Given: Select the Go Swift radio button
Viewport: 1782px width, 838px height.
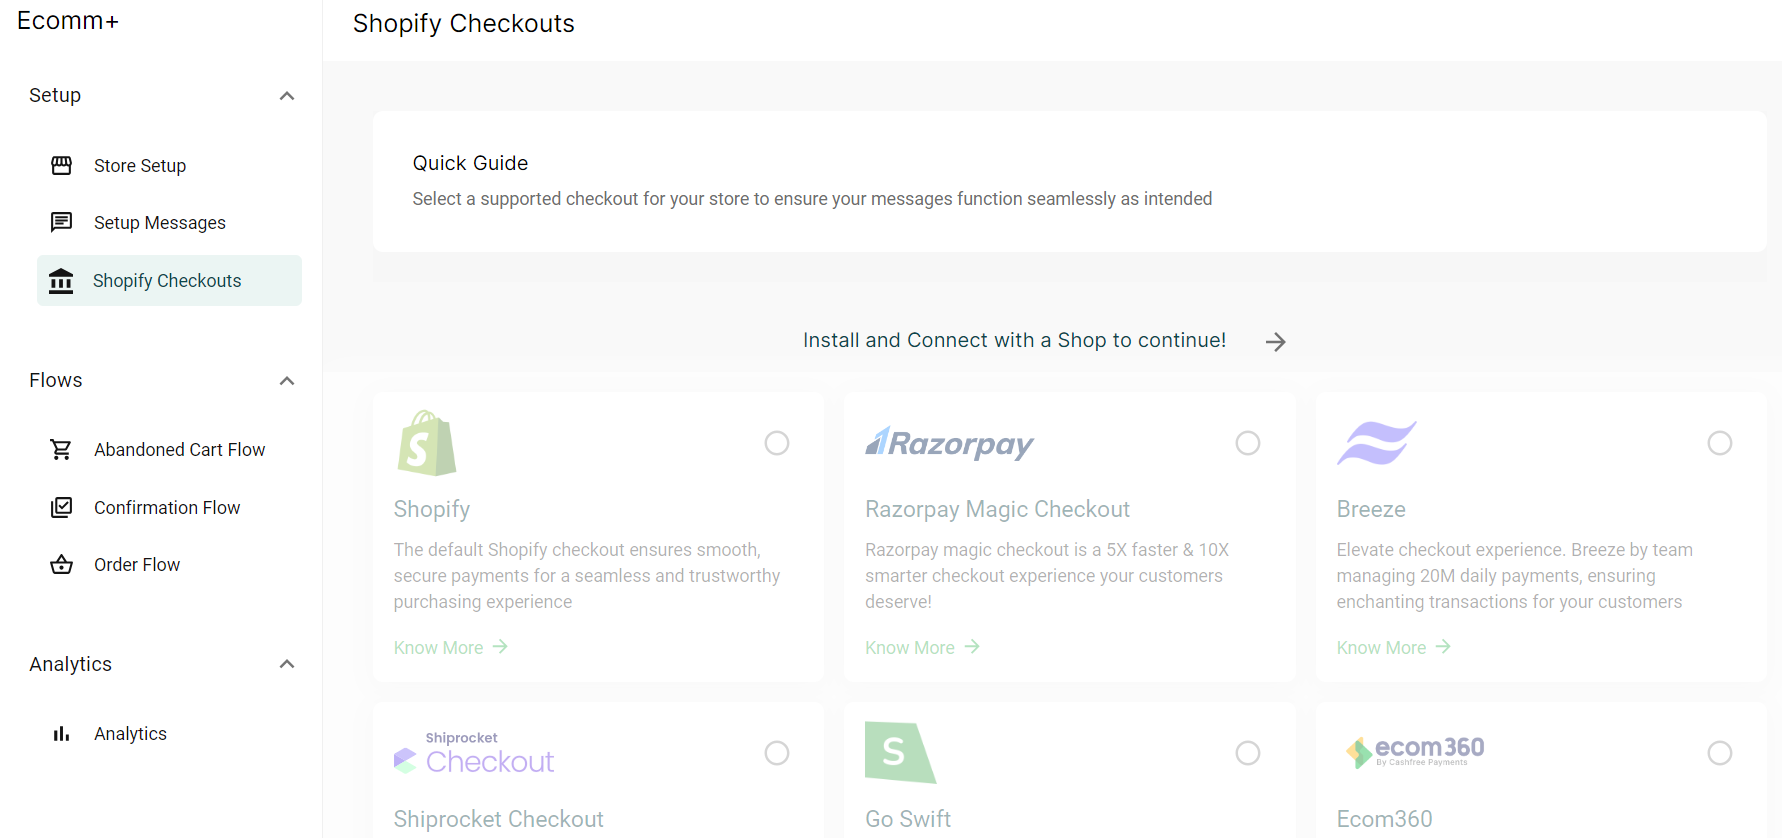Looking at the screenshot, I should pyautogui.click(x=1248, y=753).
